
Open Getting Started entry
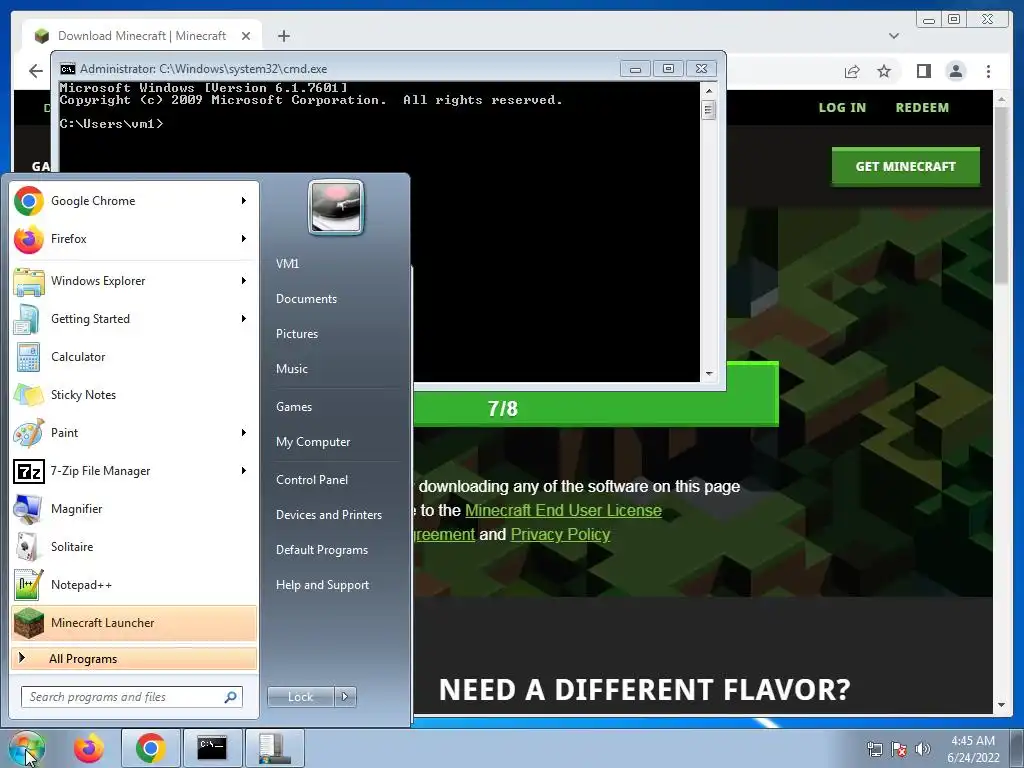point(134,319)
